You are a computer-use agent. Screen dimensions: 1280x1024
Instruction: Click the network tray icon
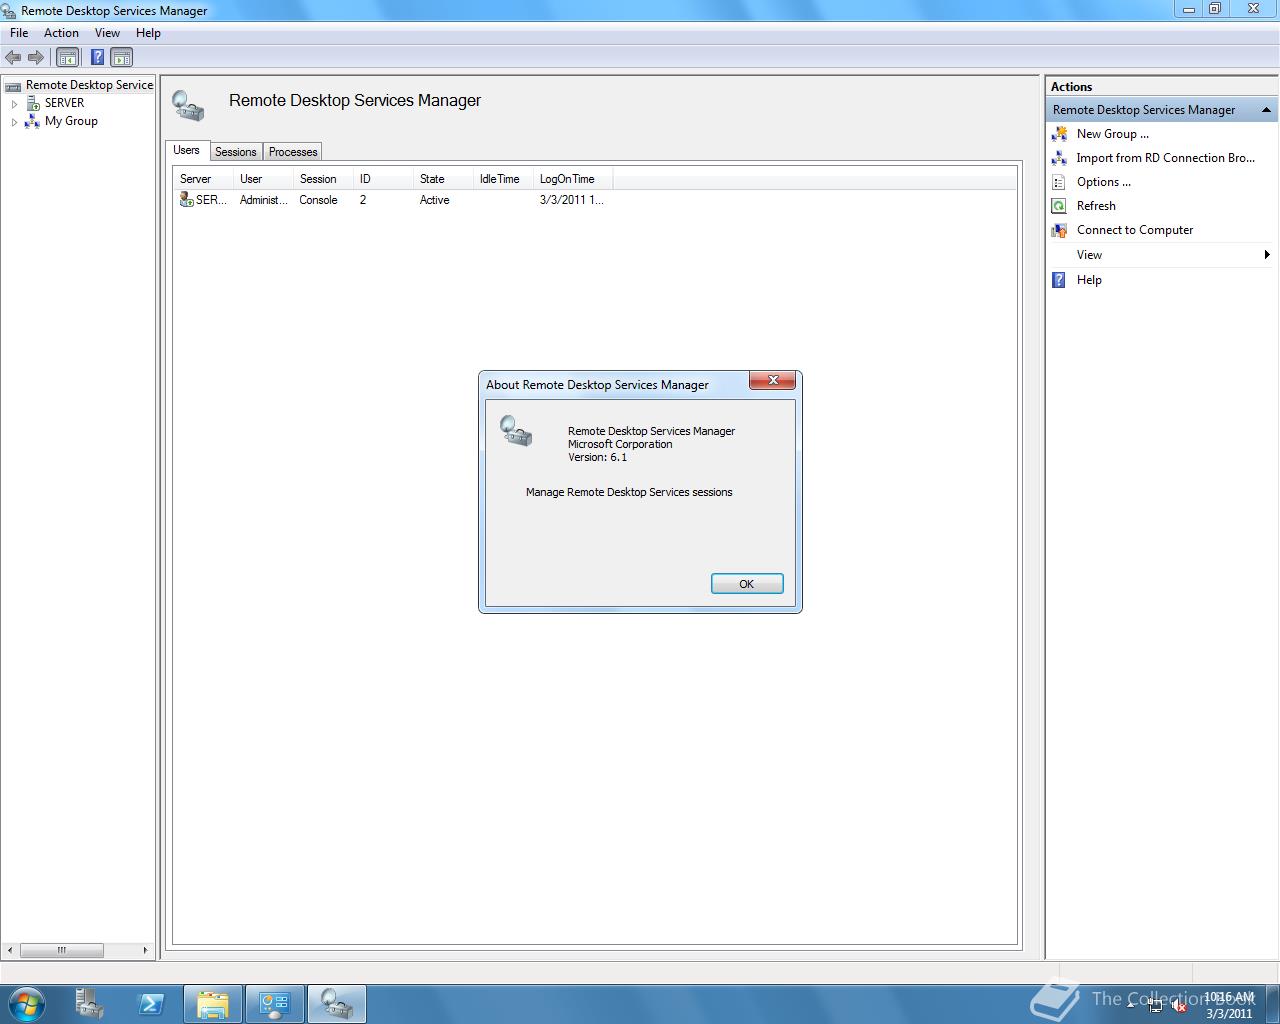pos(1155,1006)
